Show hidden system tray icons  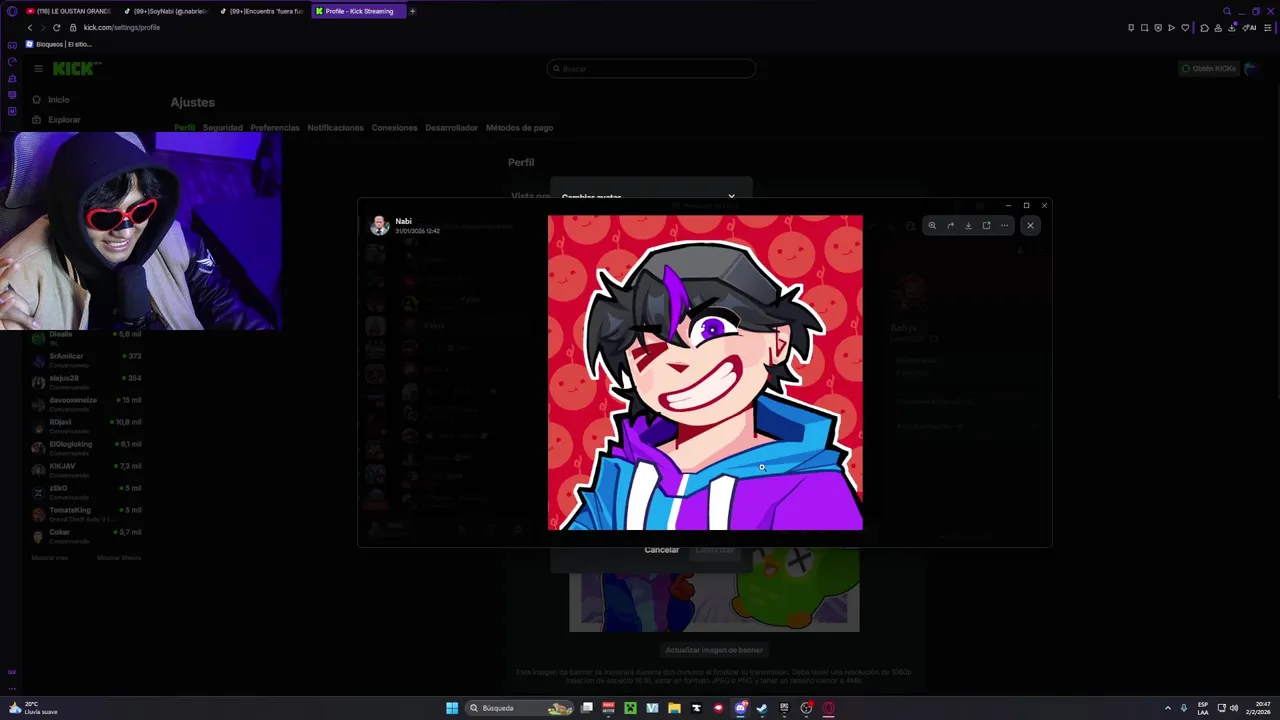[x=1167, y=708]
